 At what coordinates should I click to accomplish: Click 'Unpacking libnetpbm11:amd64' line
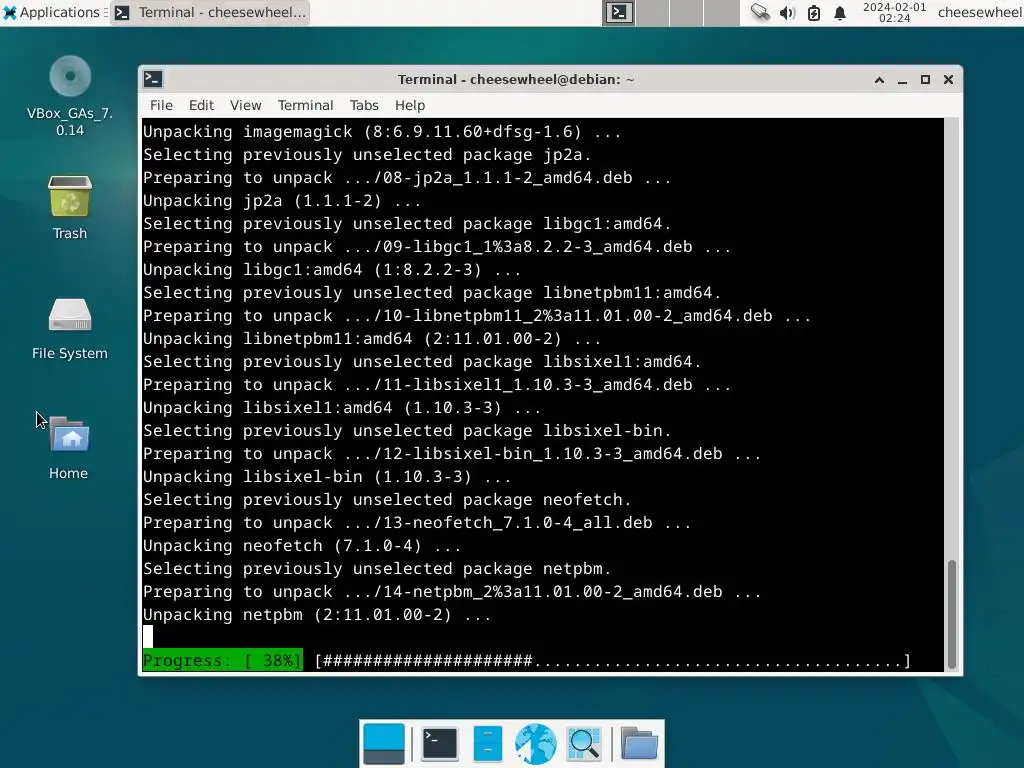372,339
